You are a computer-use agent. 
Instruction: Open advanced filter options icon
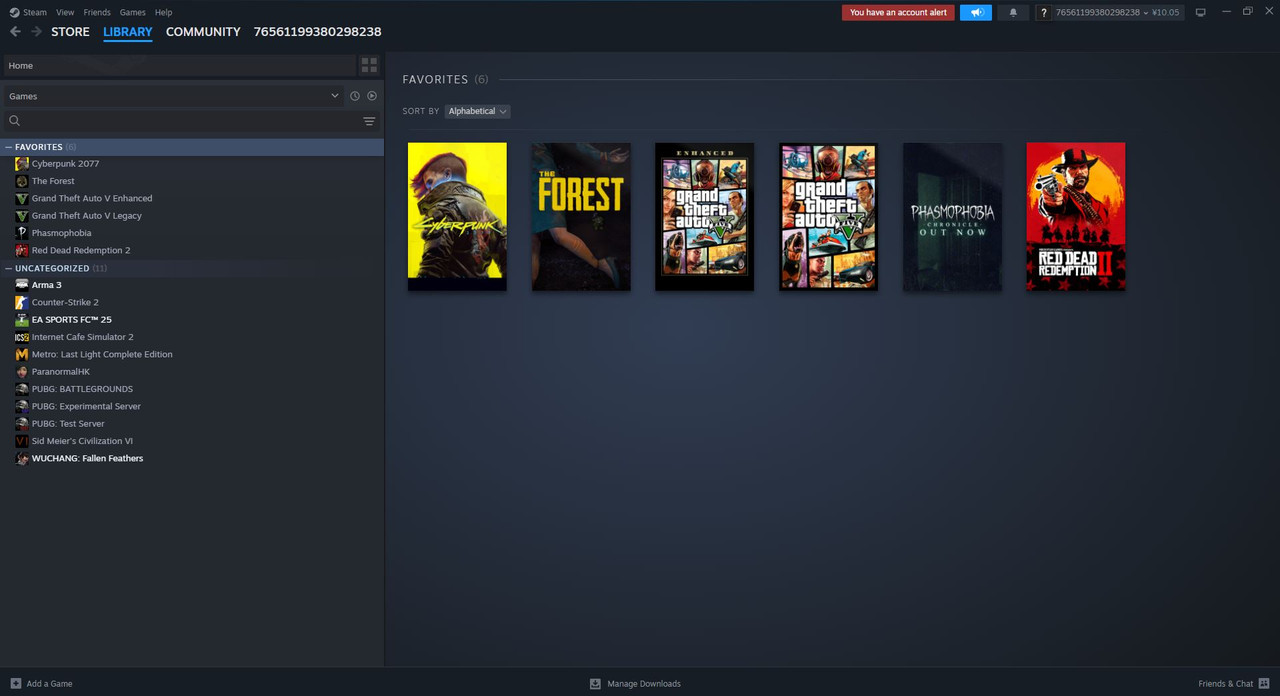[369, 121]
